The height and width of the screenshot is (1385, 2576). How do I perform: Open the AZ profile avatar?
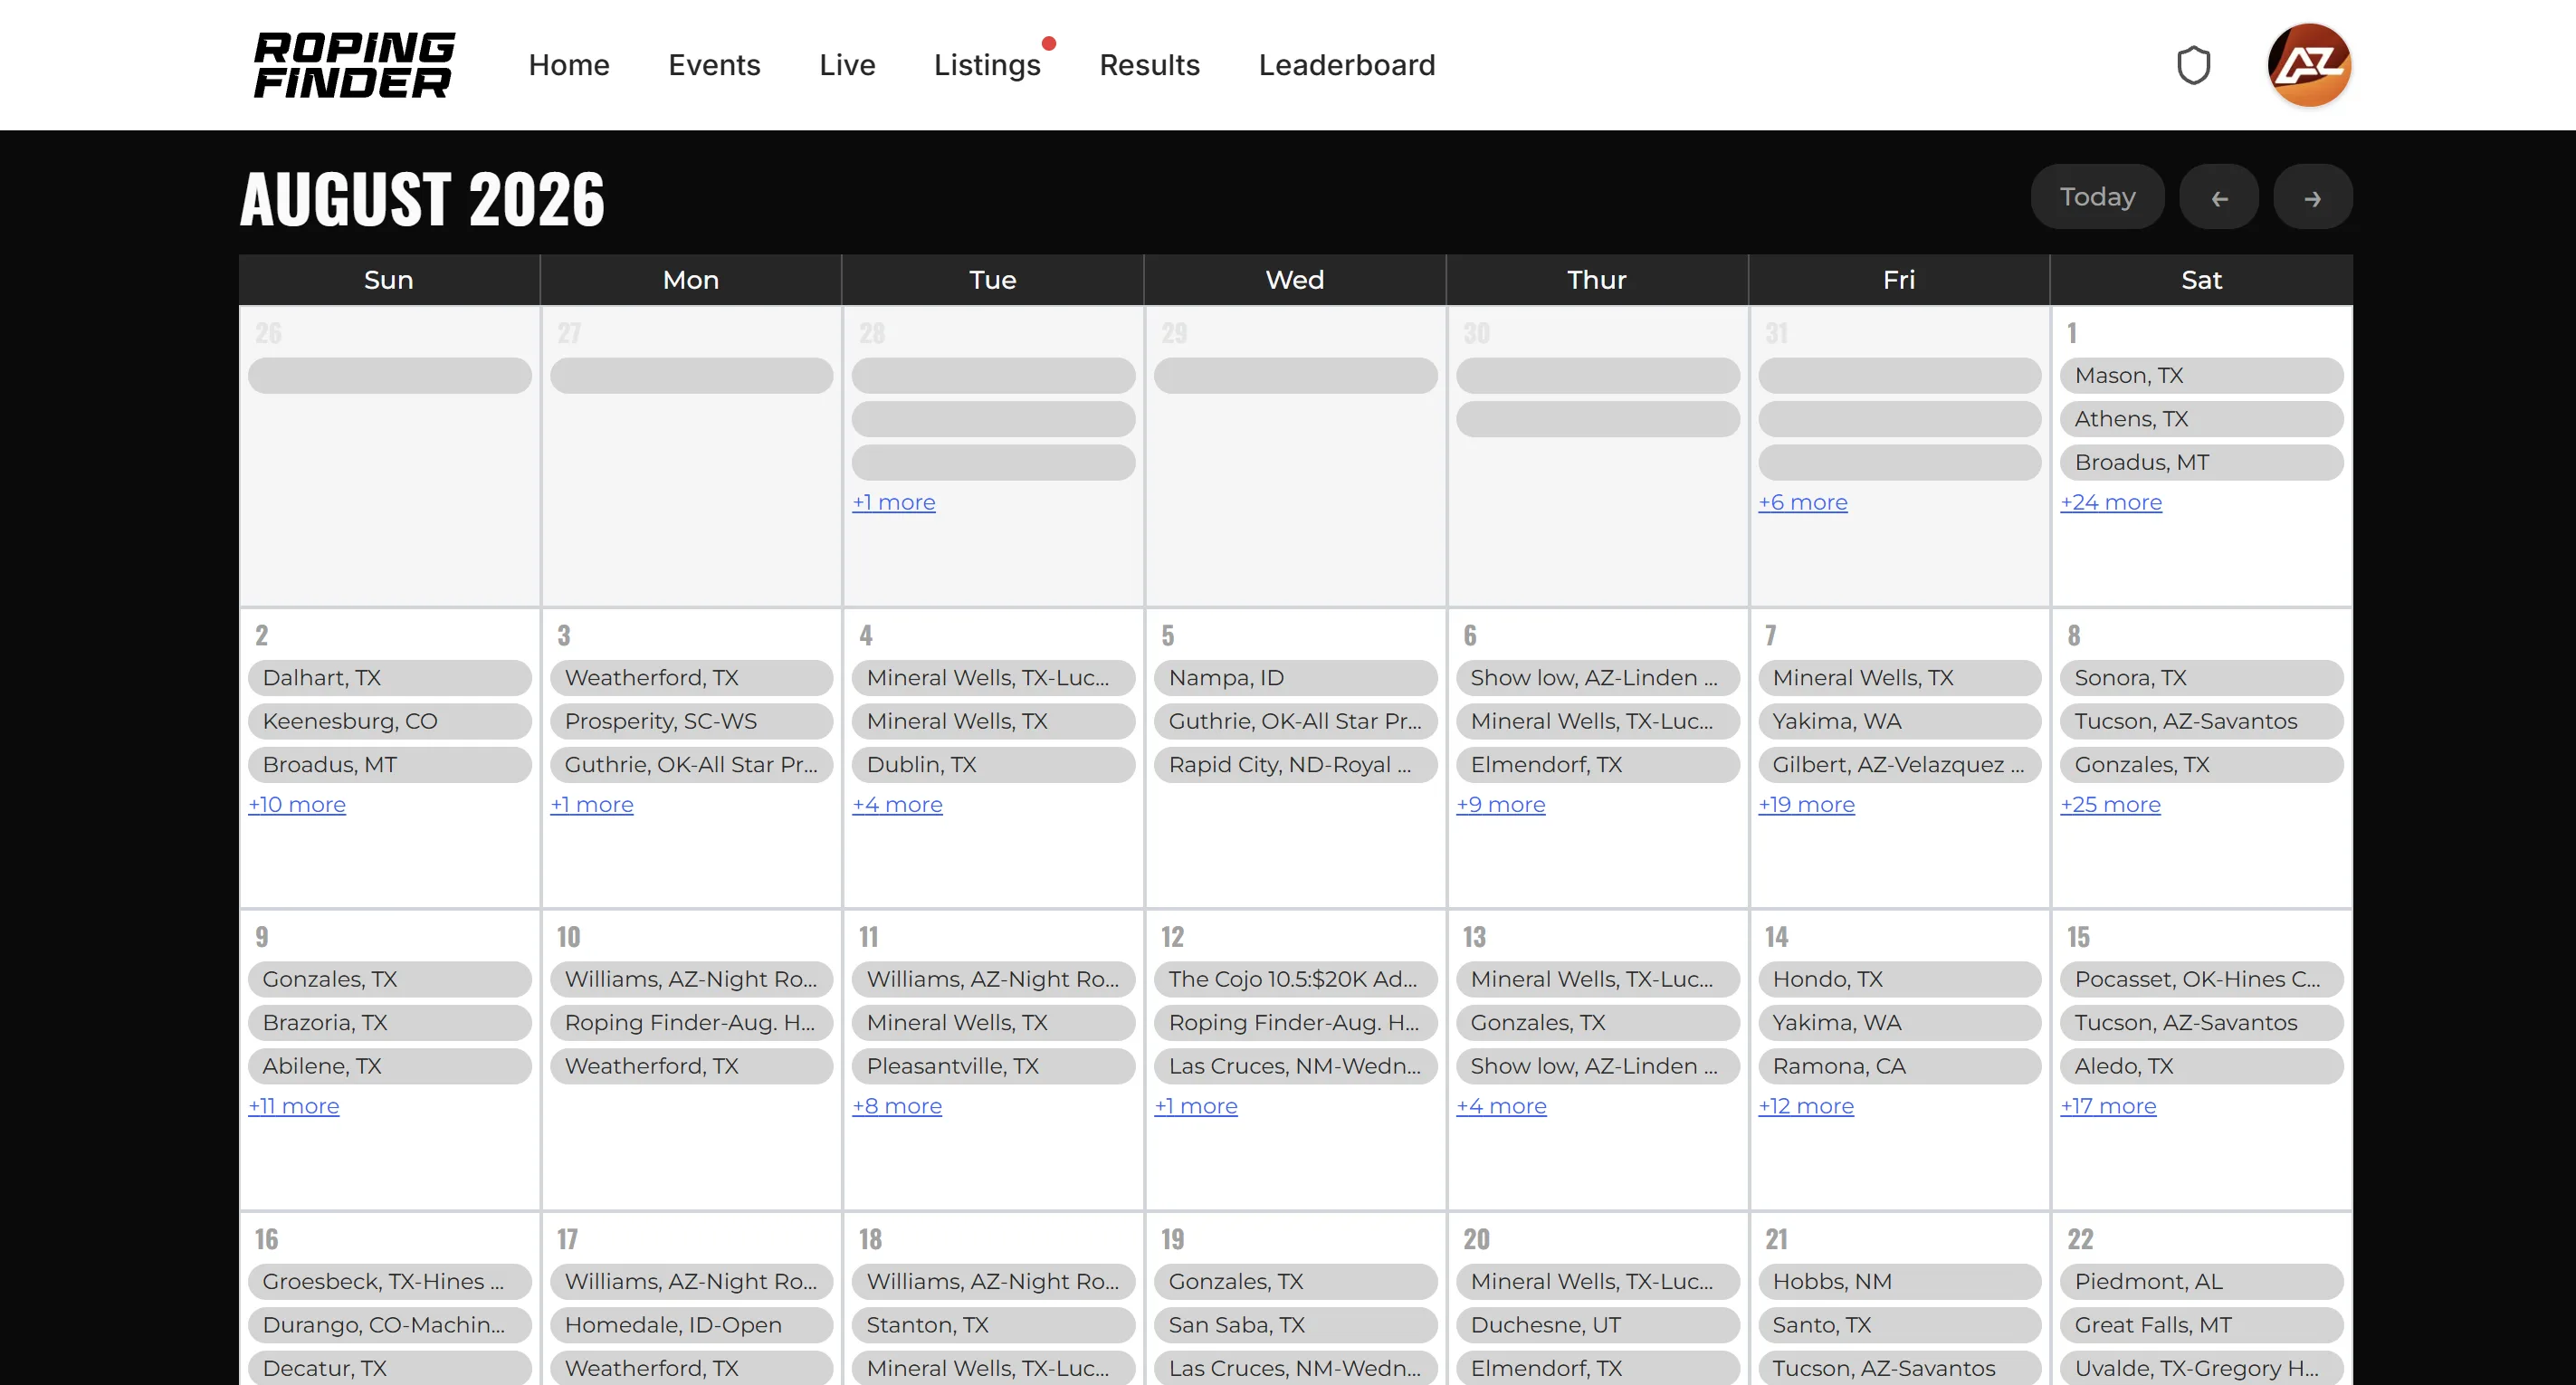[2309, 65]
